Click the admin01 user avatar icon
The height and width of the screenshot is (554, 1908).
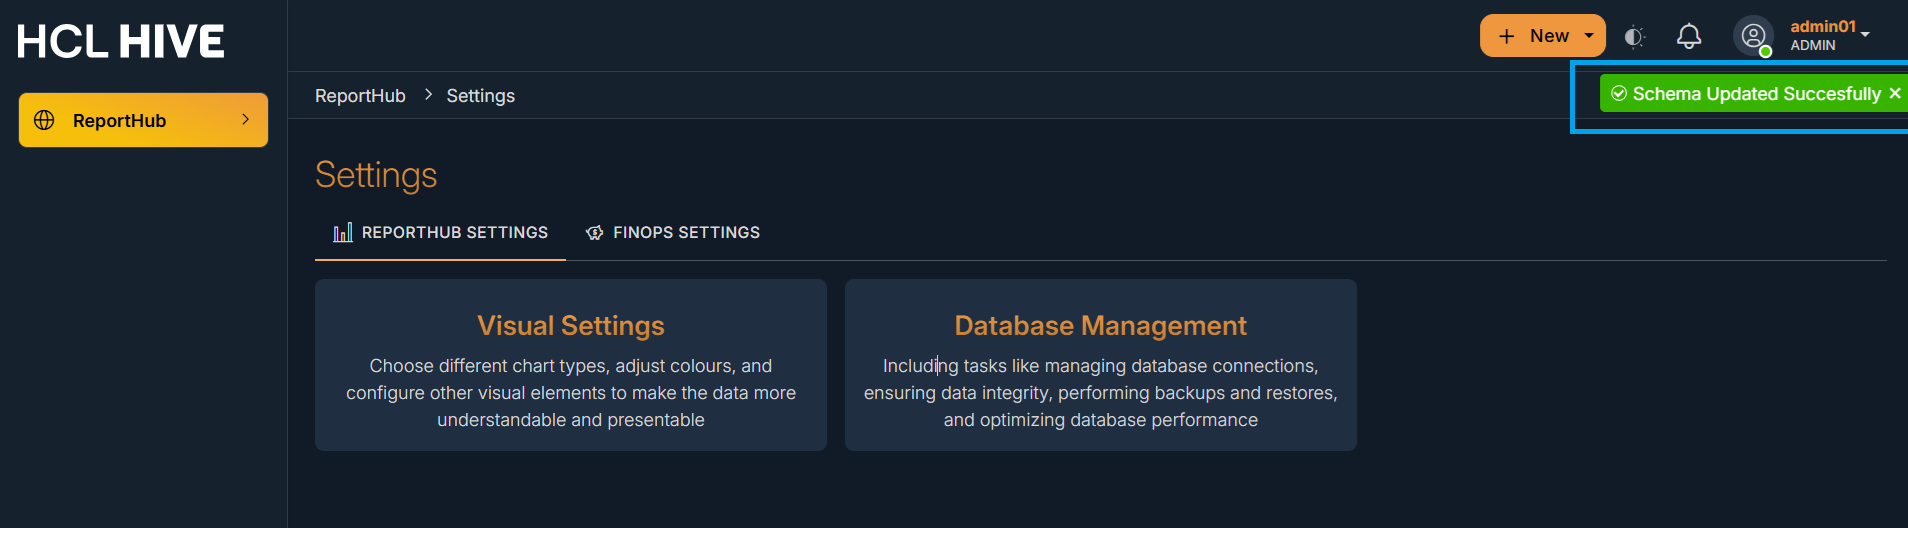1753,37
